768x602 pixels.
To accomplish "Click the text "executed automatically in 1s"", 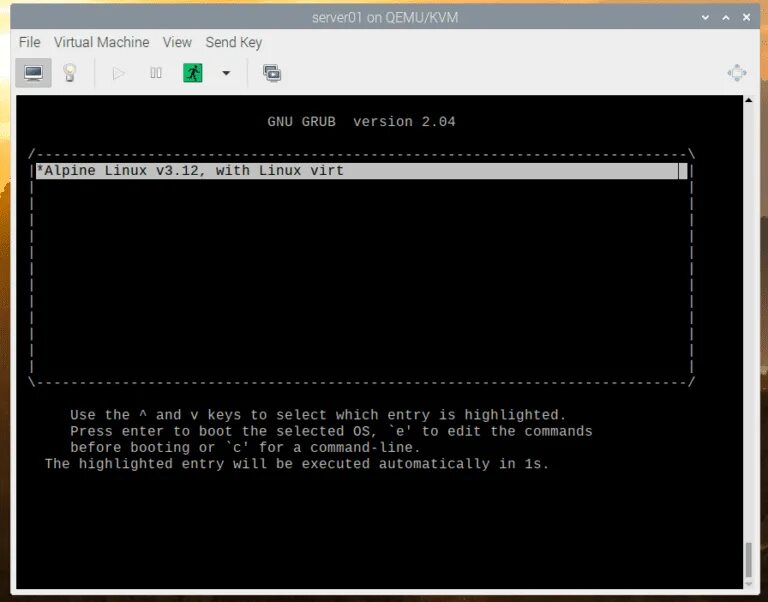I will (424, 464).
